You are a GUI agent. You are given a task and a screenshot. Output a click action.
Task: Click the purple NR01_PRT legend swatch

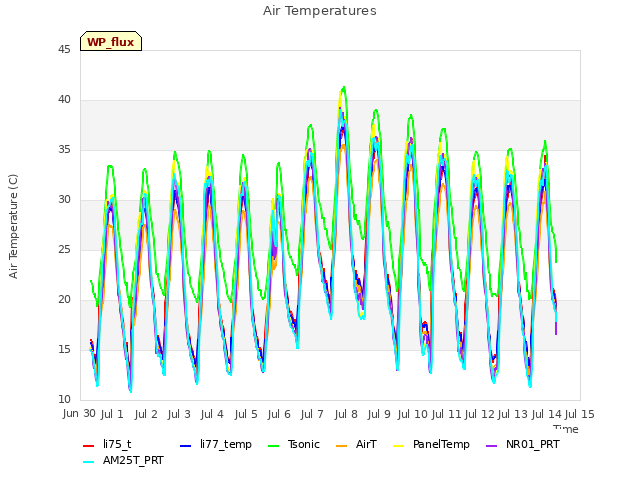492,445
